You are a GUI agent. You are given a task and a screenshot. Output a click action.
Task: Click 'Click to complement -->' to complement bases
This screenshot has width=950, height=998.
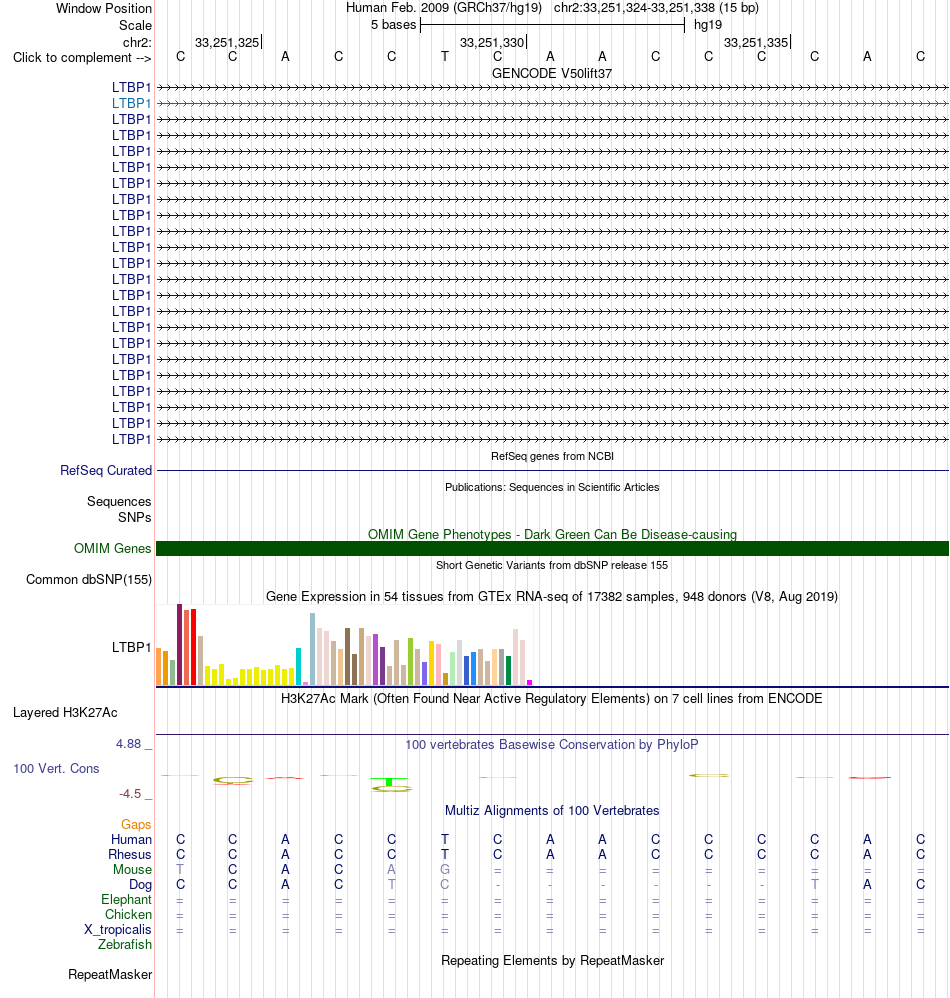[82, 58]
